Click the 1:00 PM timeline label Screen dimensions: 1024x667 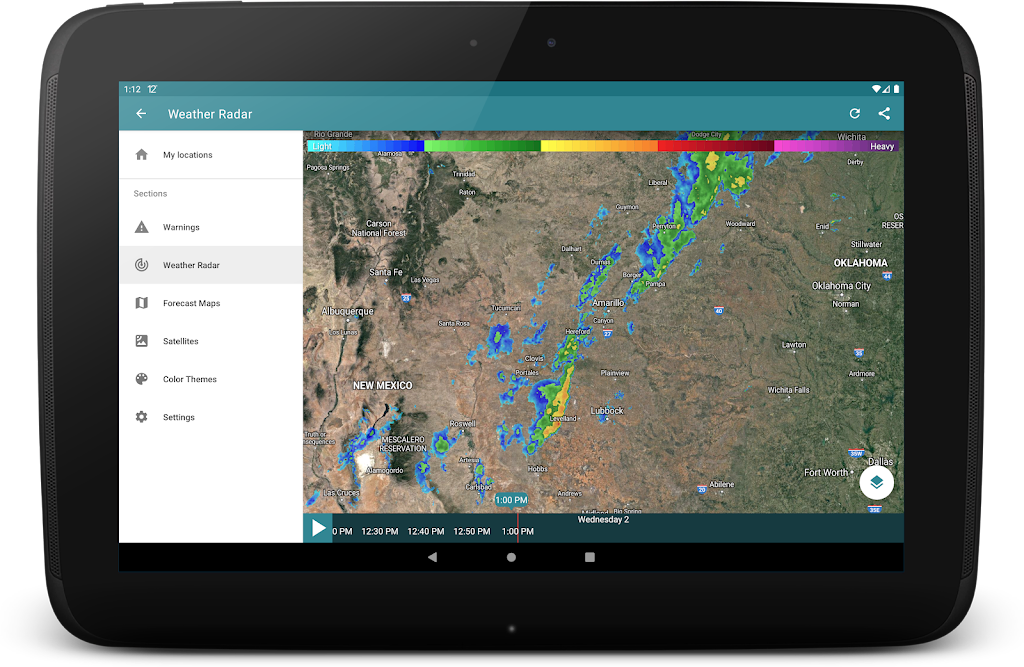(x=518, y=531)
